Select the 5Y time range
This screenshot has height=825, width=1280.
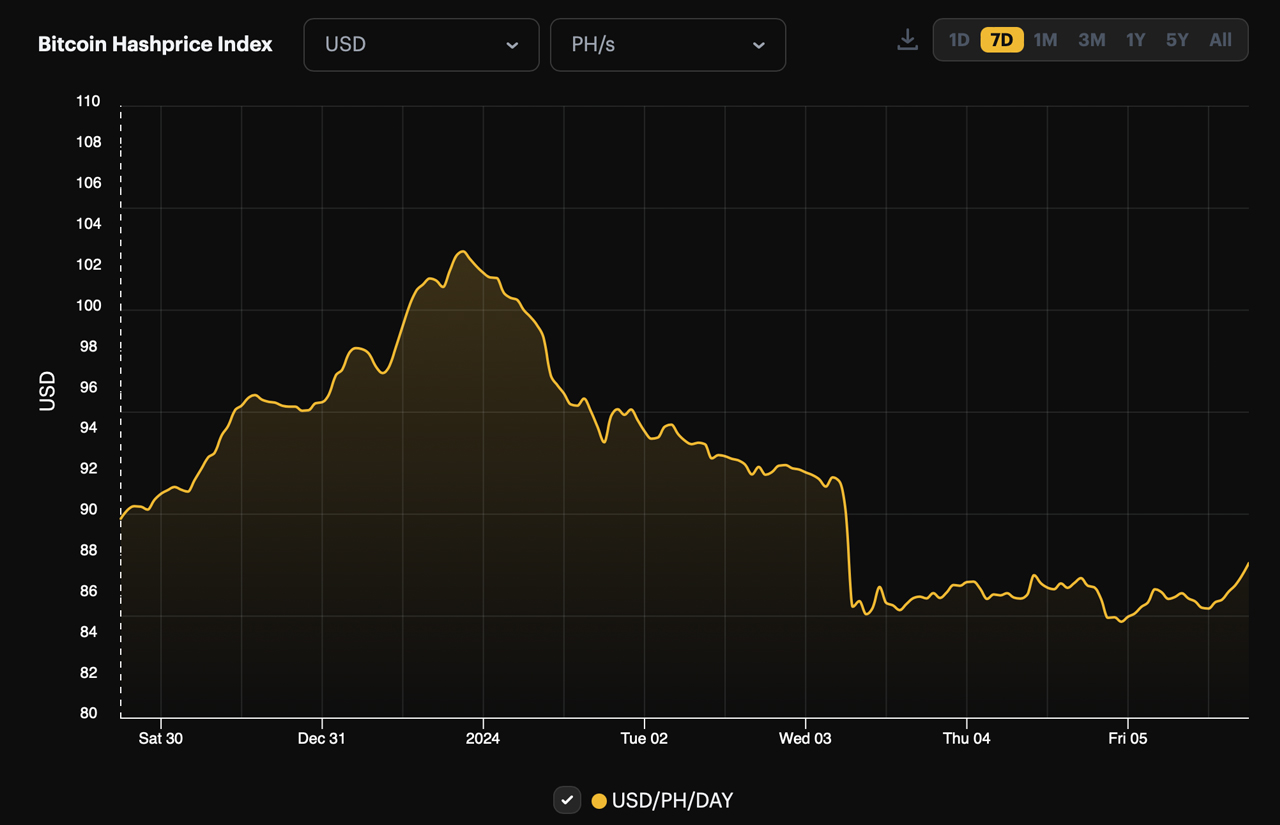tap(1177, 39)
